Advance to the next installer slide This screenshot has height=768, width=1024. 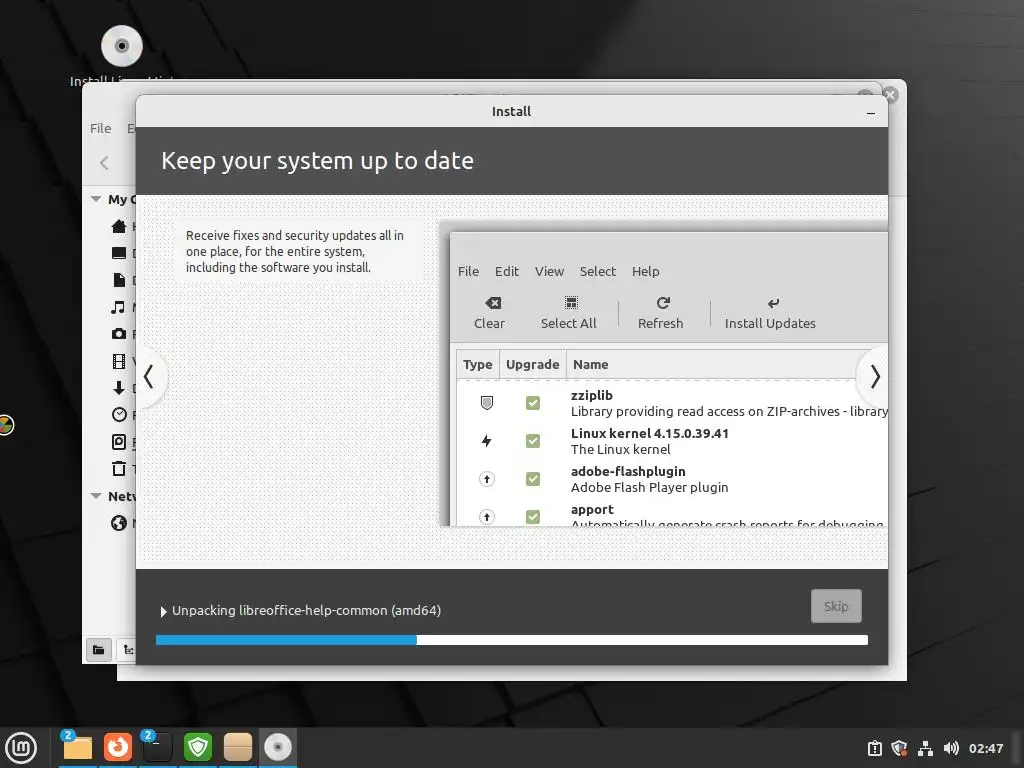875,377
